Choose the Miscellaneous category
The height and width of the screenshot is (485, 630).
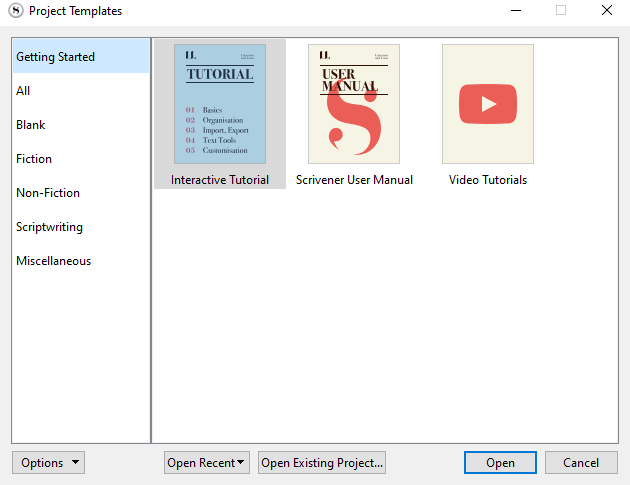coord(81,261)
